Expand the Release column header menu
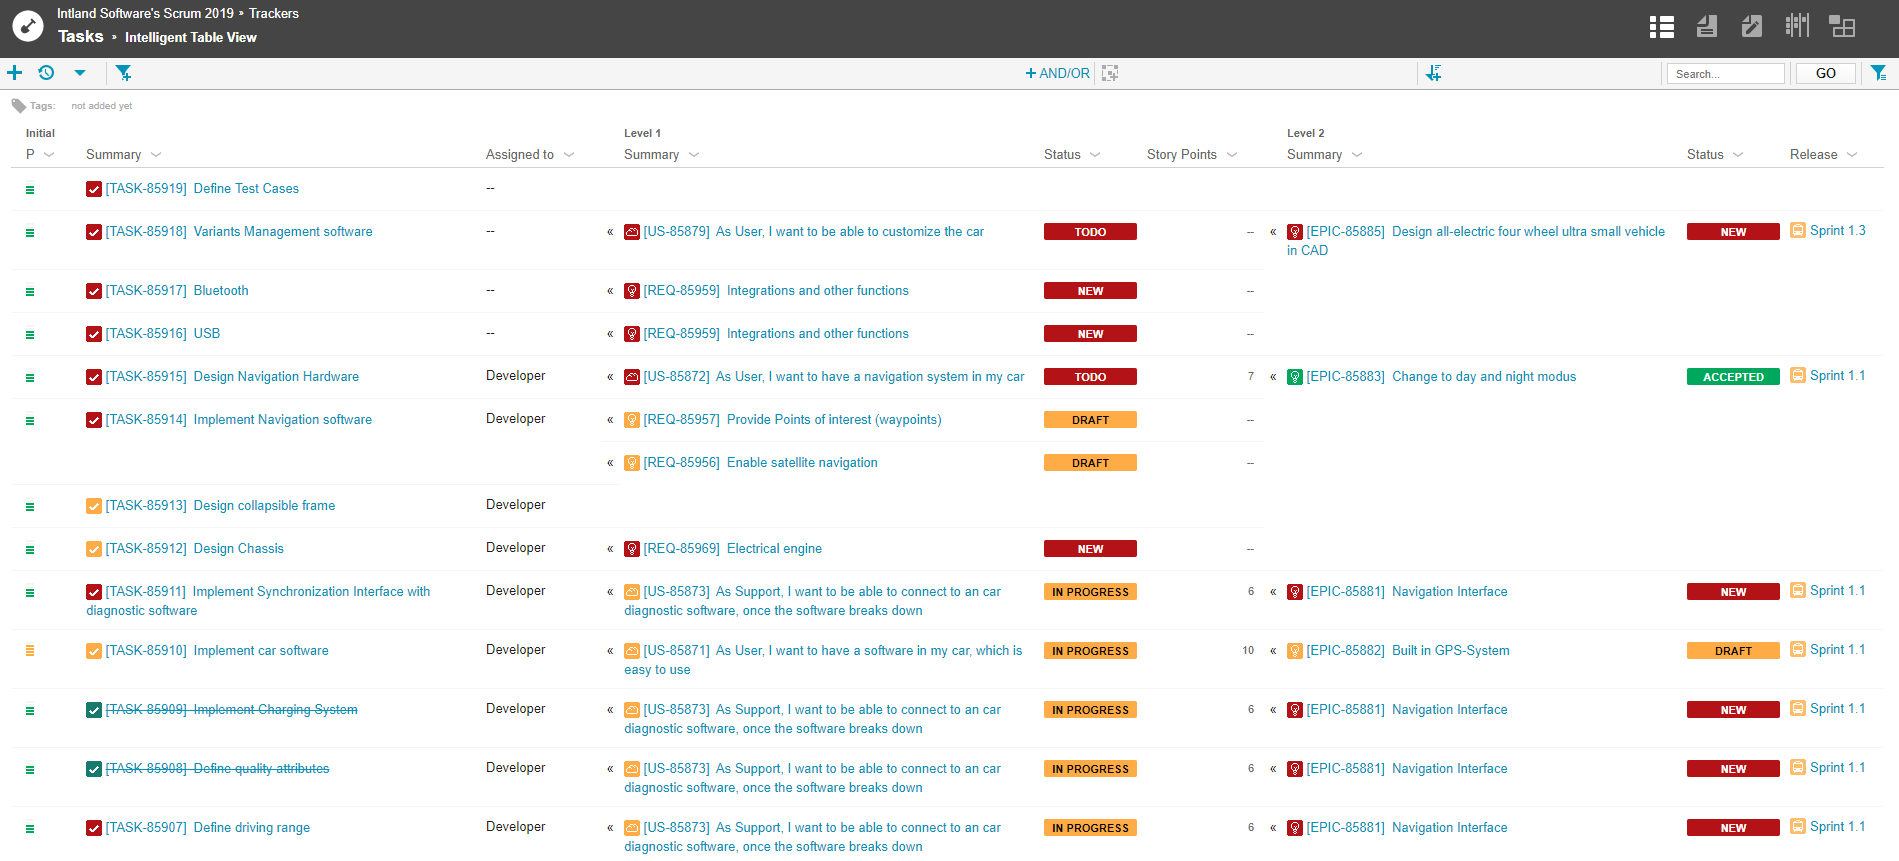 coord(1852,155)
